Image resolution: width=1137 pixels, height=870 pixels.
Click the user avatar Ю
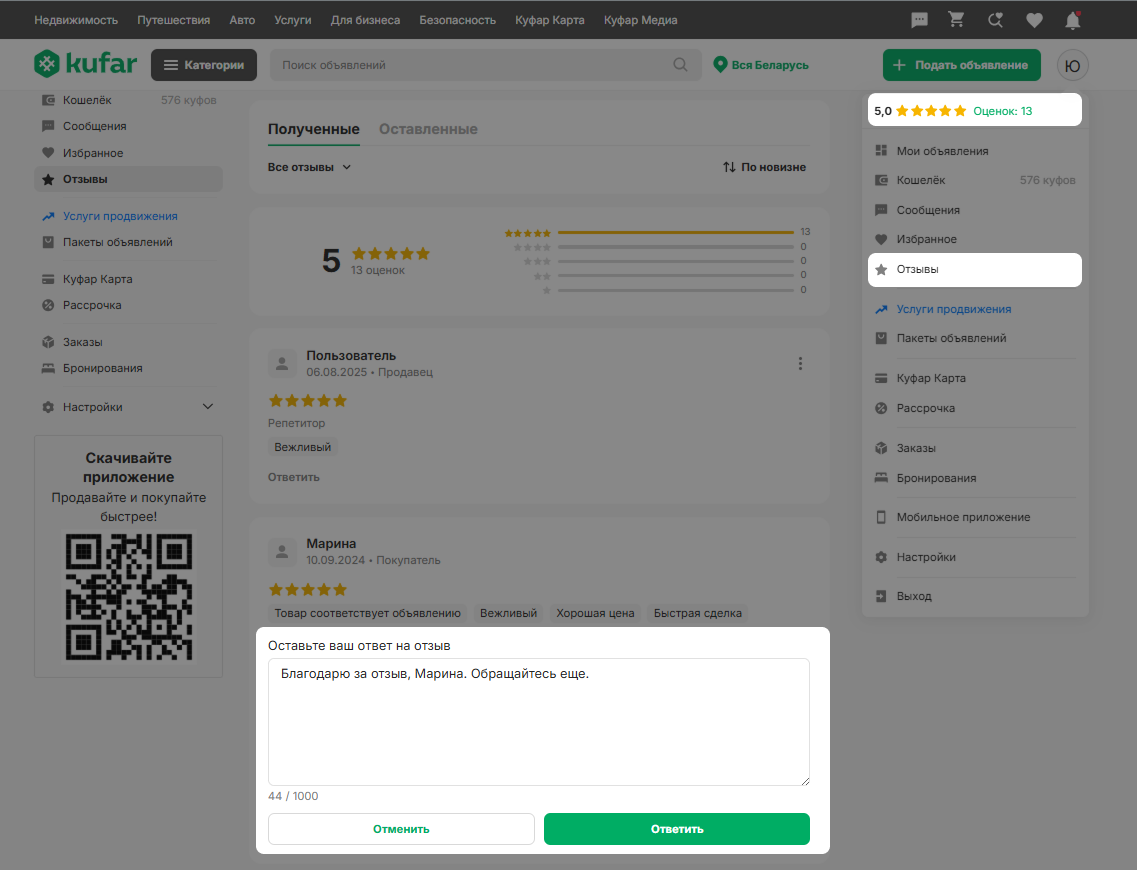[x=1072, y=65]
